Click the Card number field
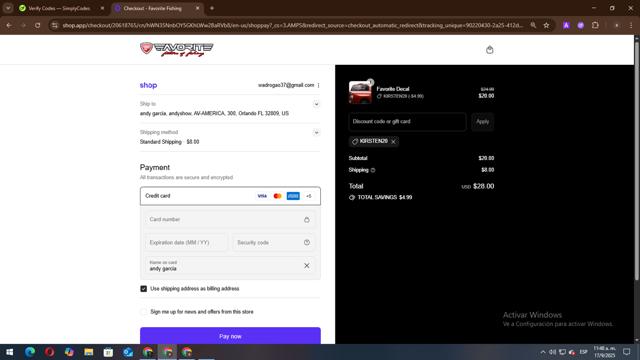640x360 pixels. point(230,220)
